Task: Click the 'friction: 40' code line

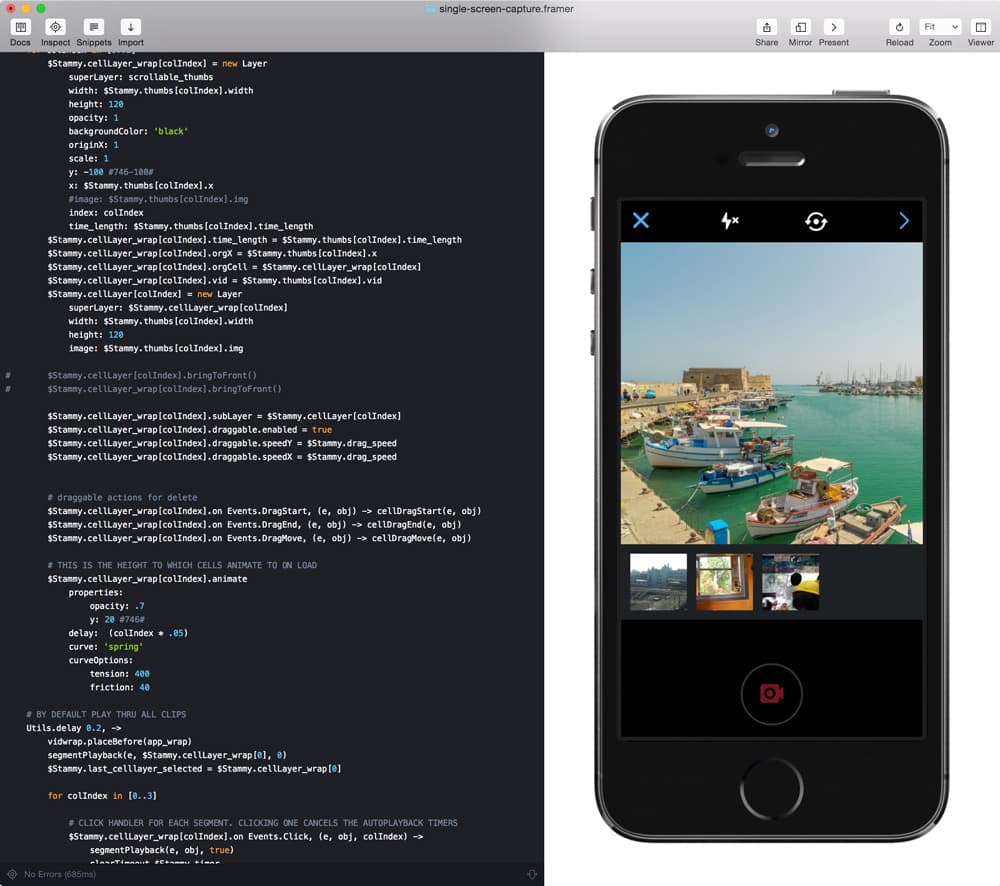Action: 120,688
